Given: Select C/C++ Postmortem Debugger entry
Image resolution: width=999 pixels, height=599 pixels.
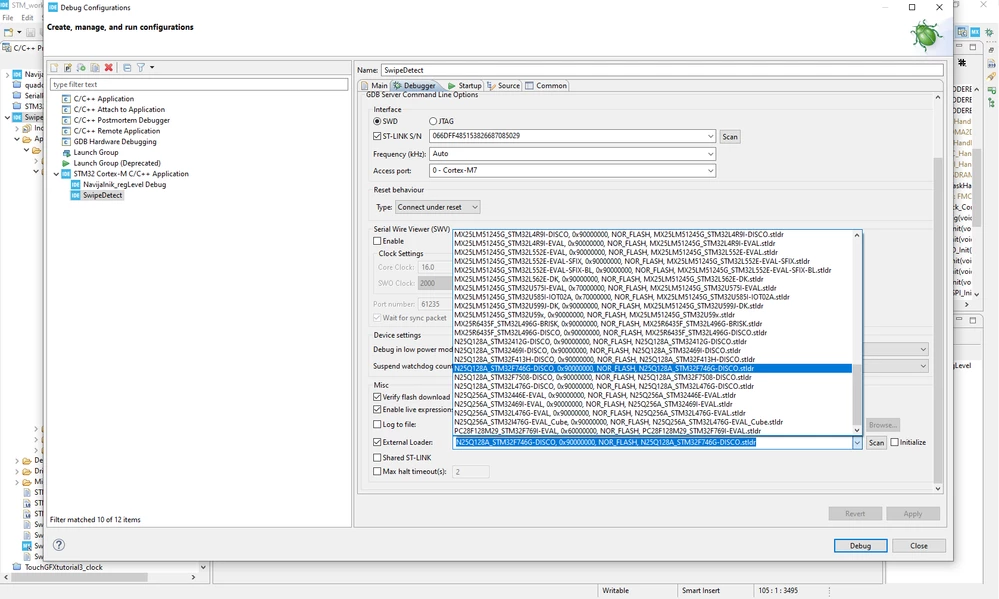Looking at the screenshot, I should click(121, 120).
